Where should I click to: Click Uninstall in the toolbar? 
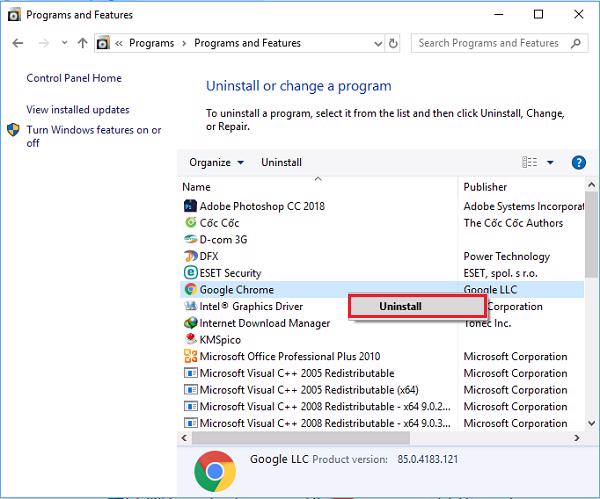tap(281, 163)
